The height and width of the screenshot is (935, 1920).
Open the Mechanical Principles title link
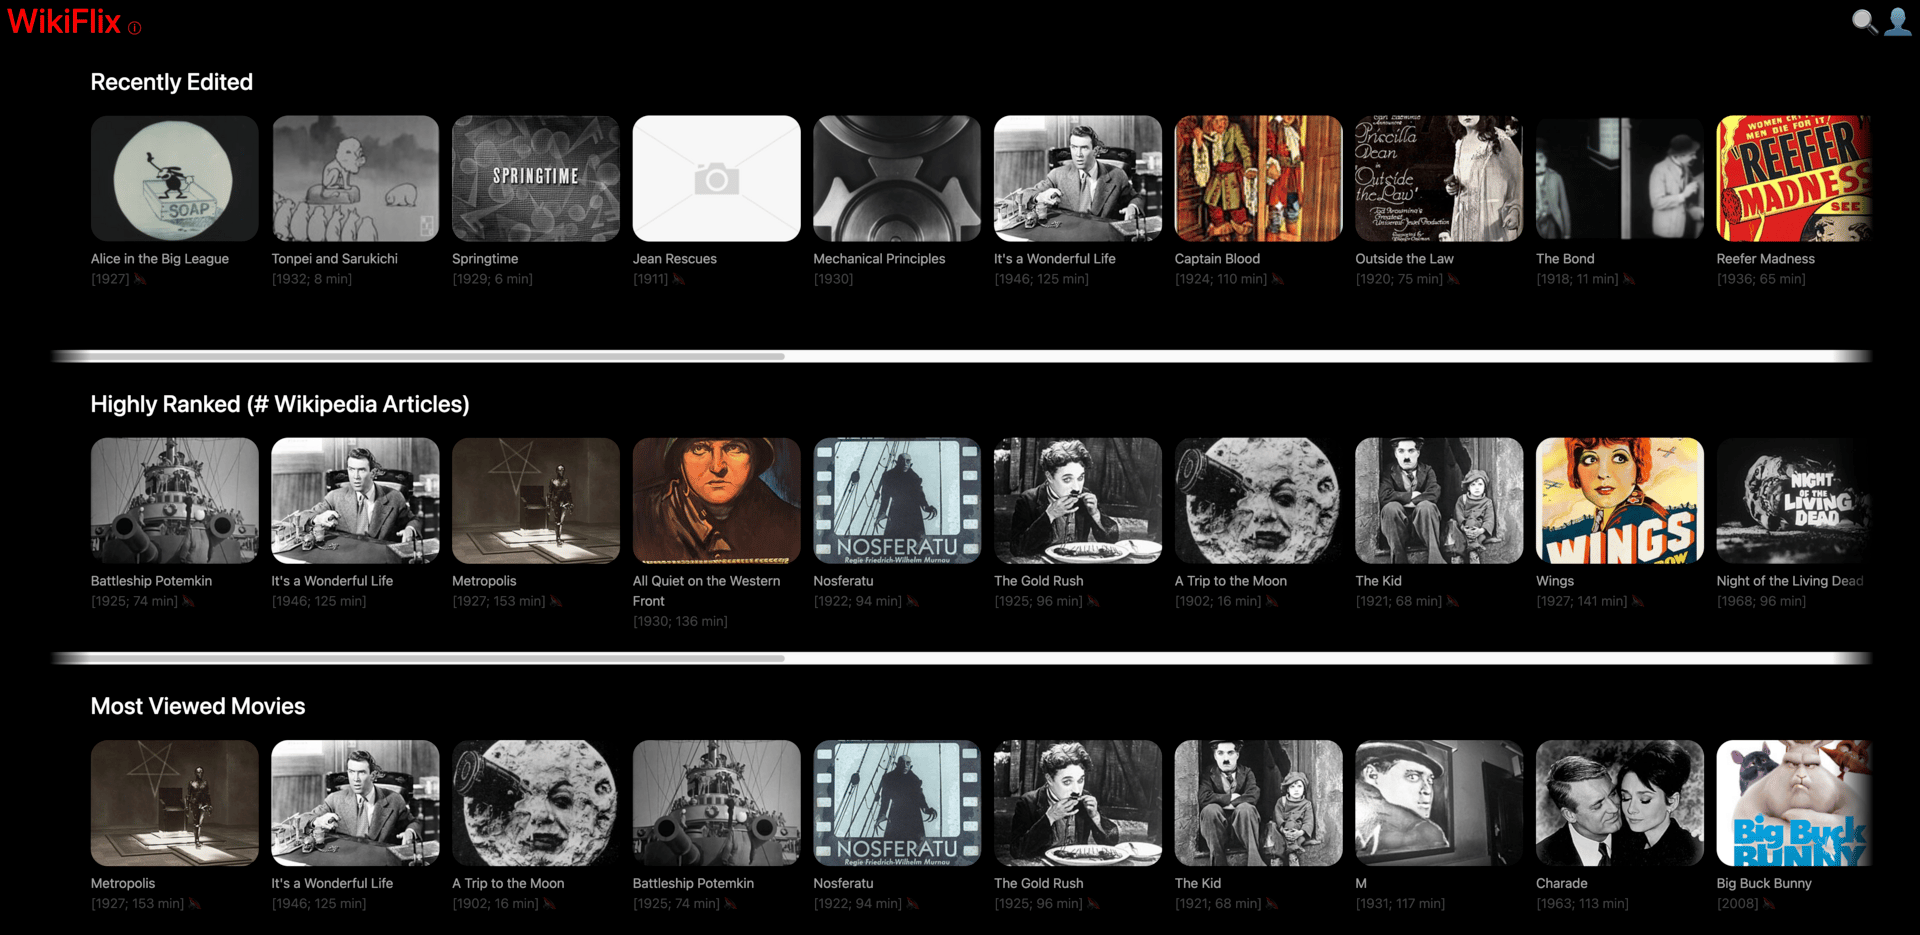click(x=879, y=259)
